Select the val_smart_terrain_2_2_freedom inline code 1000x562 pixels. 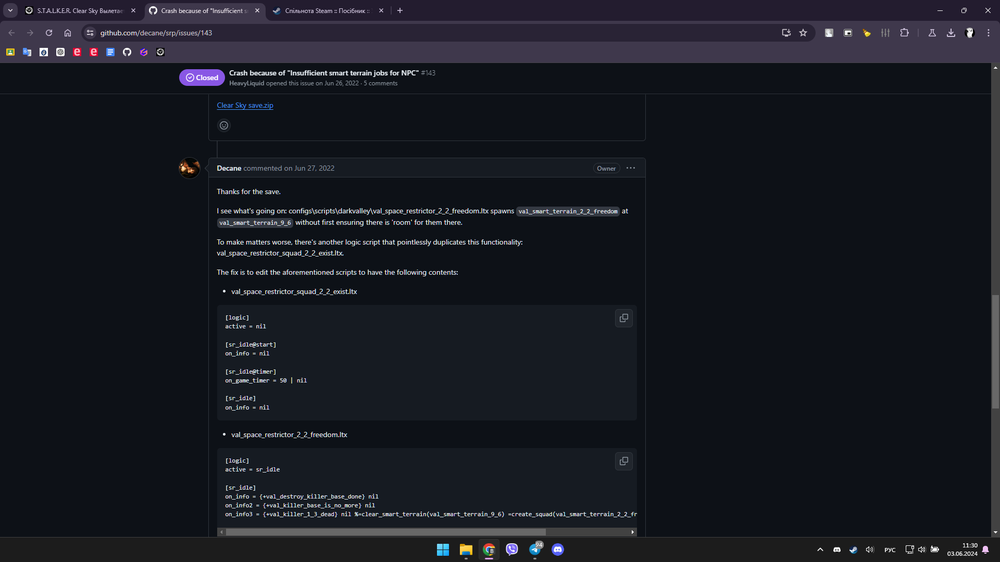(x=568, y=211)
